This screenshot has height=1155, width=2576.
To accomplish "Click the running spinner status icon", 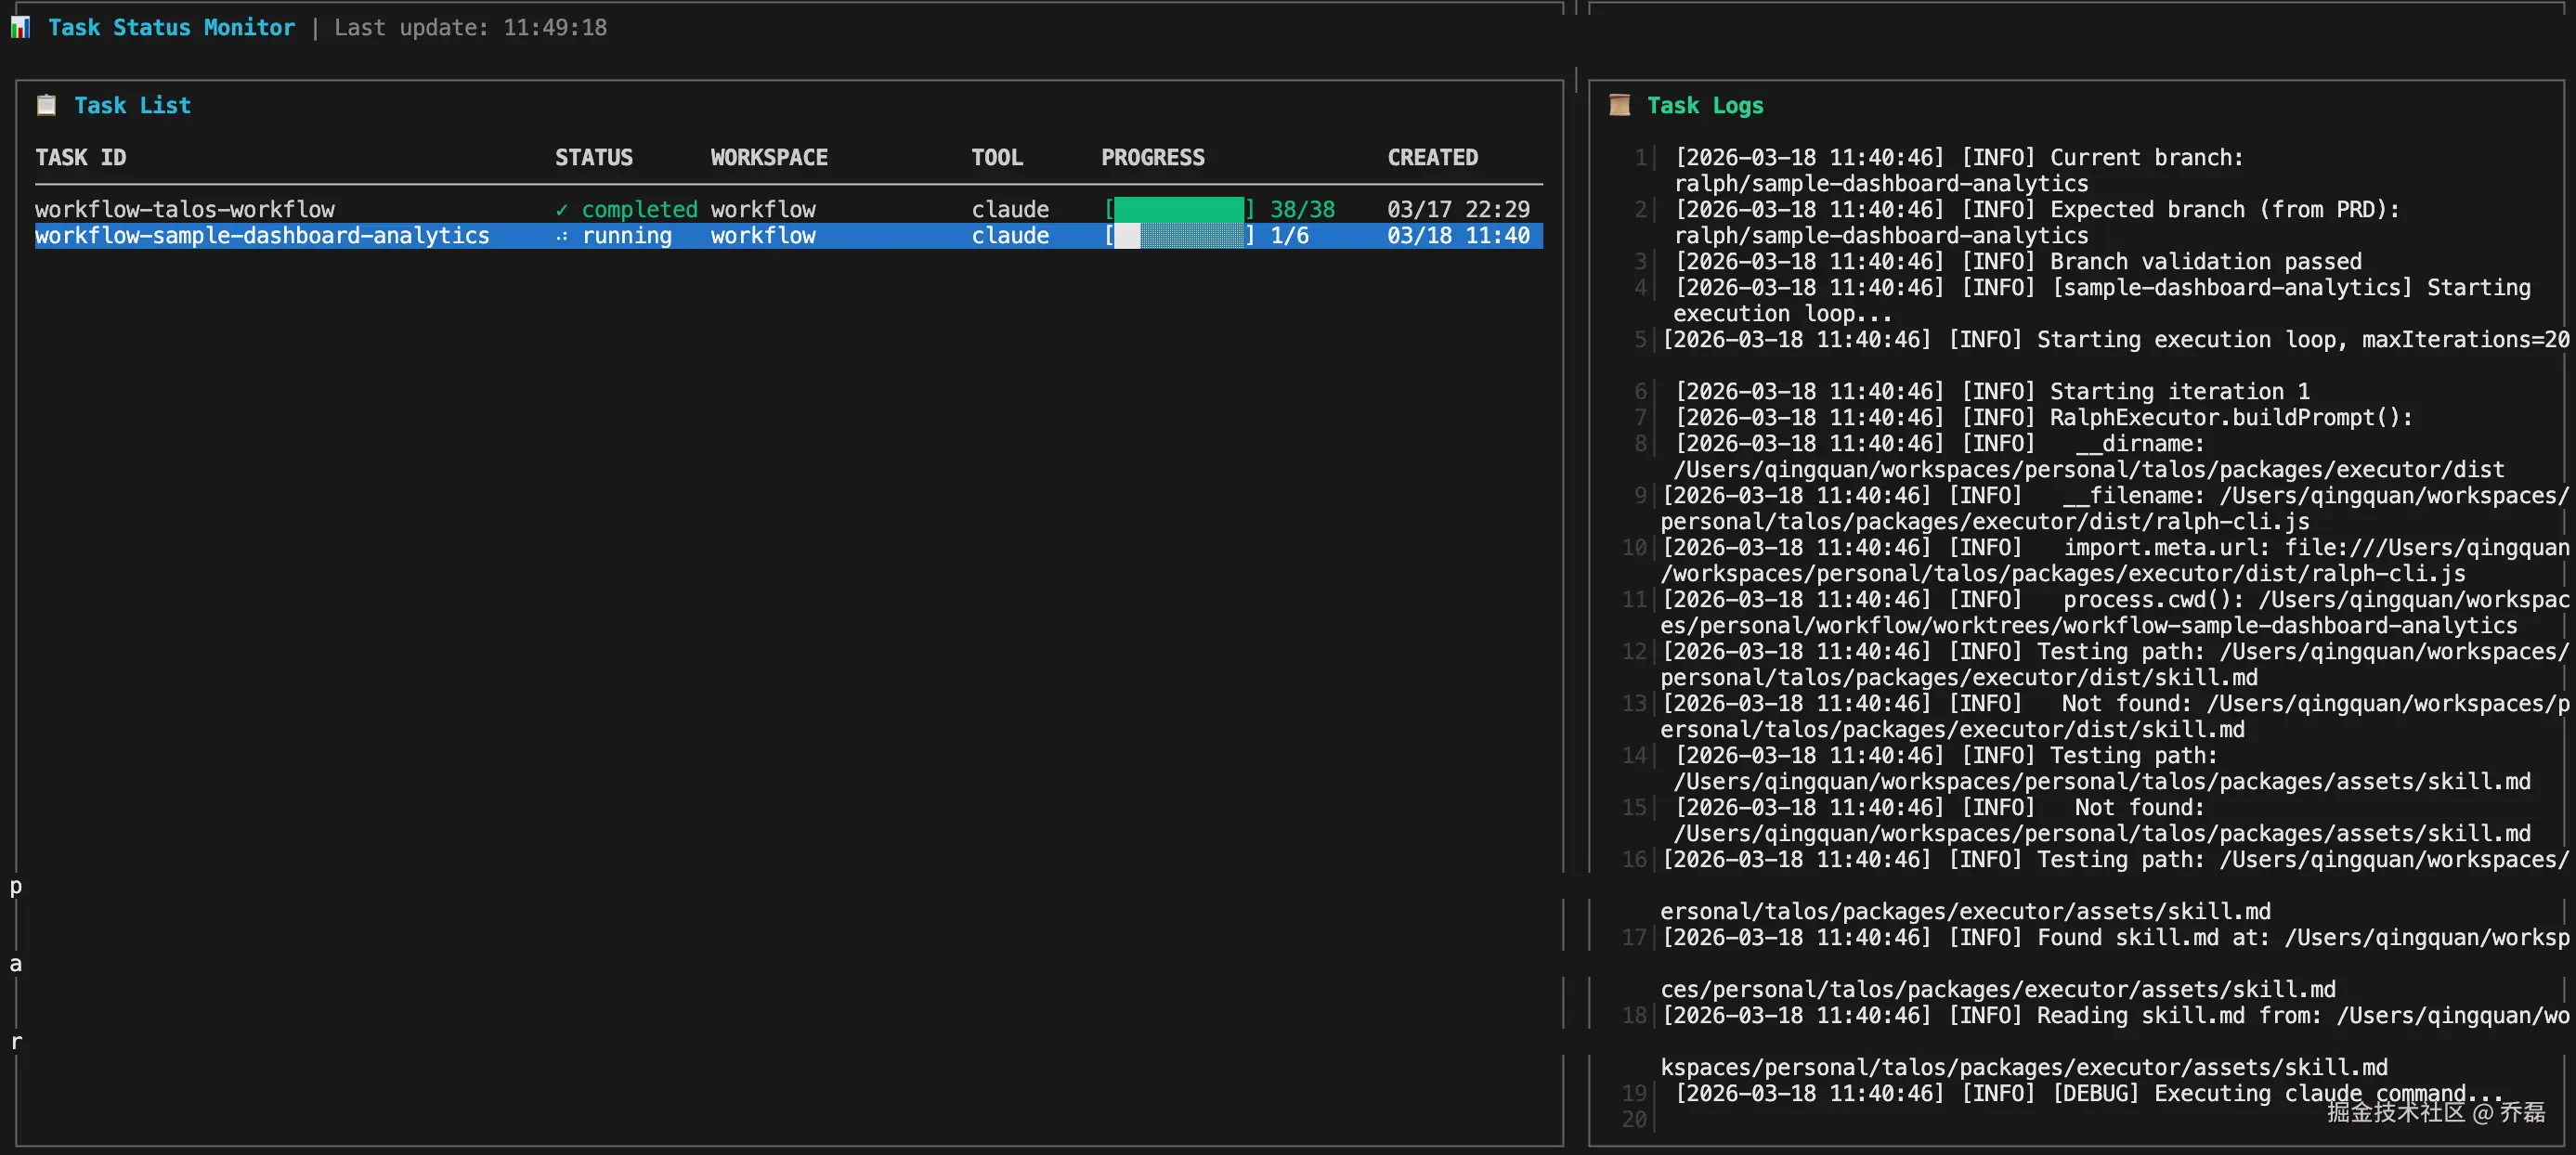I will (x=561, y=236).
